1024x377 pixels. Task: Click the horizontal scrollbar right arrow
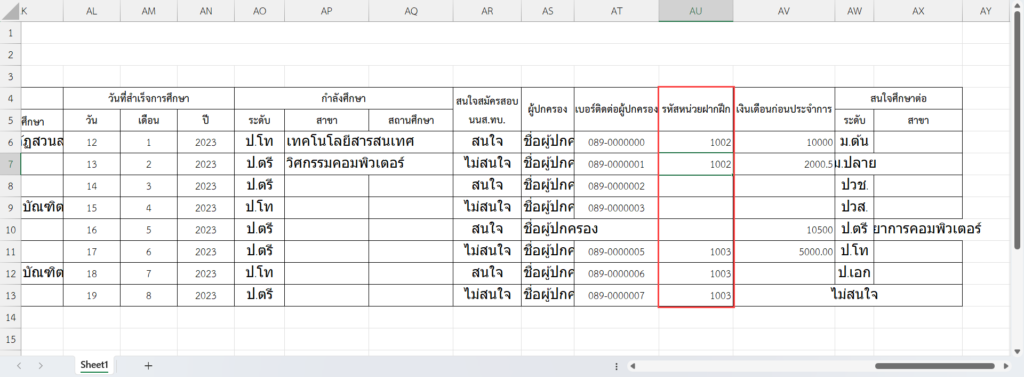1006,366
